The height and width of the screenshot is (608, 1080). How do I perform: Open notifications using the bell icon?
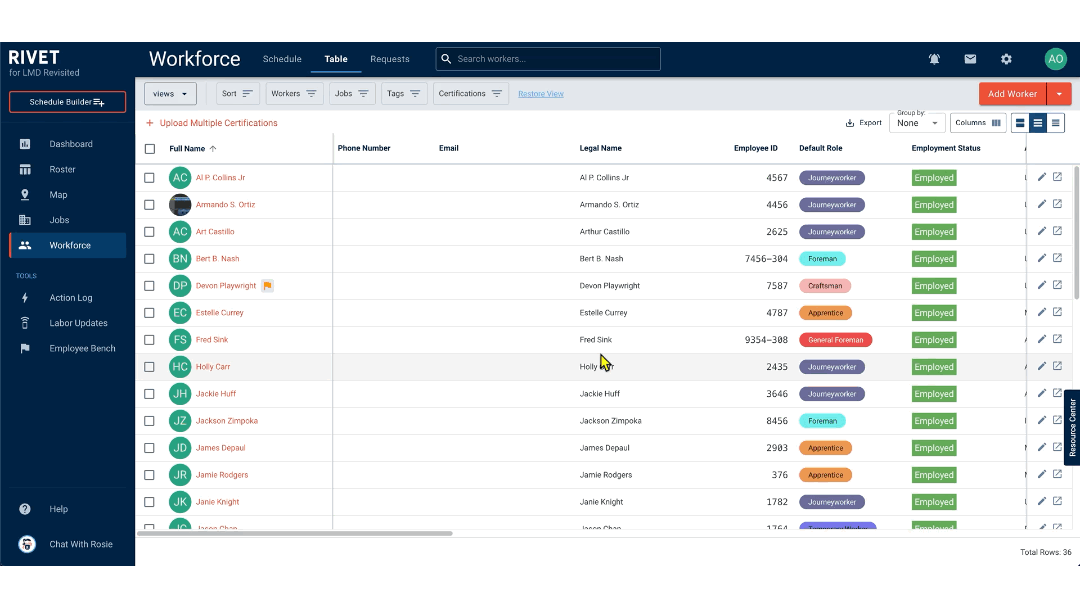tap(933, 59)
